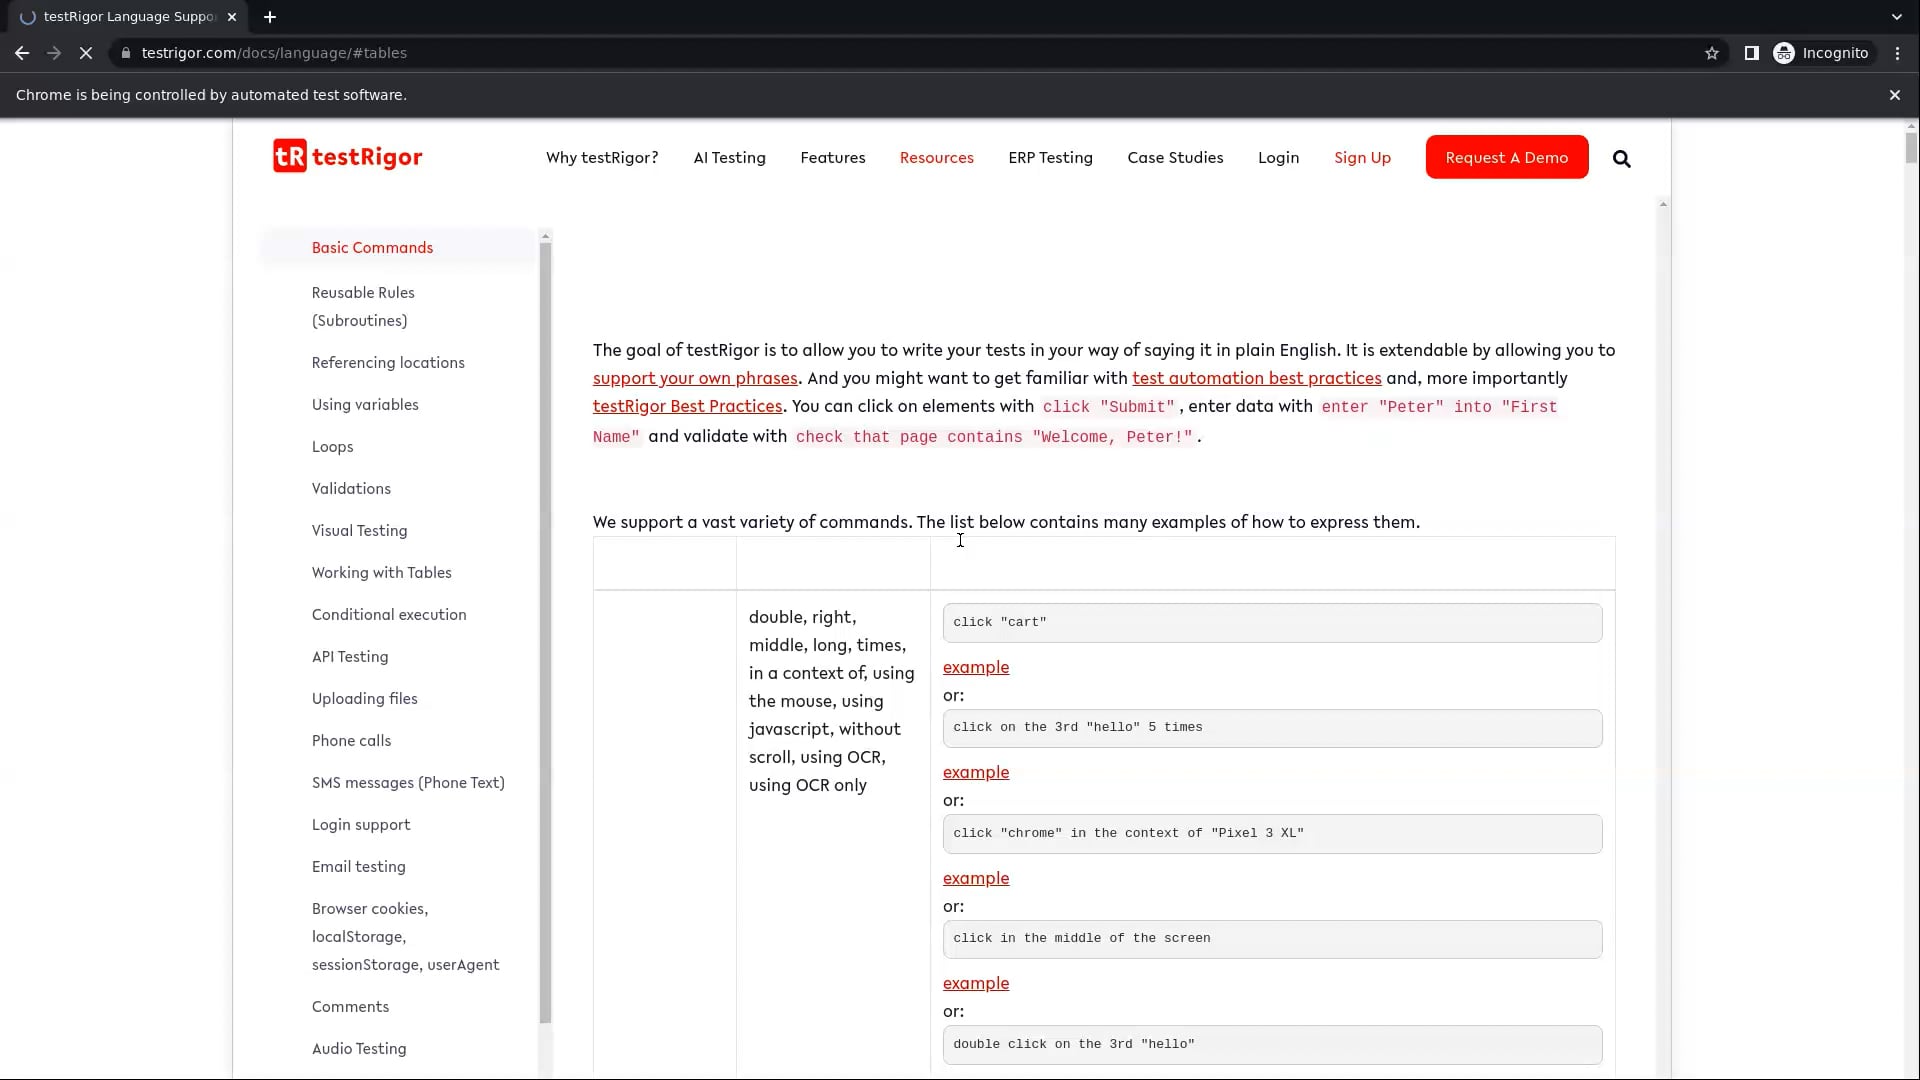The height and width of the screenshot is (1080, 1920).
Task: Close the testRigor Language Support tab
Action: coord(232,17)
